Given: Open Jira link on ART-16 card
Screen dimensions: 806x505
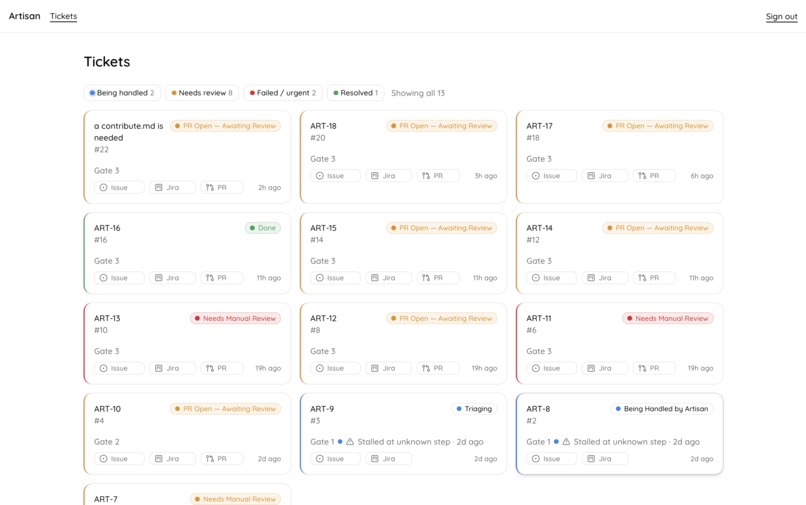Looking at the screenshot, I should (173, 278).
